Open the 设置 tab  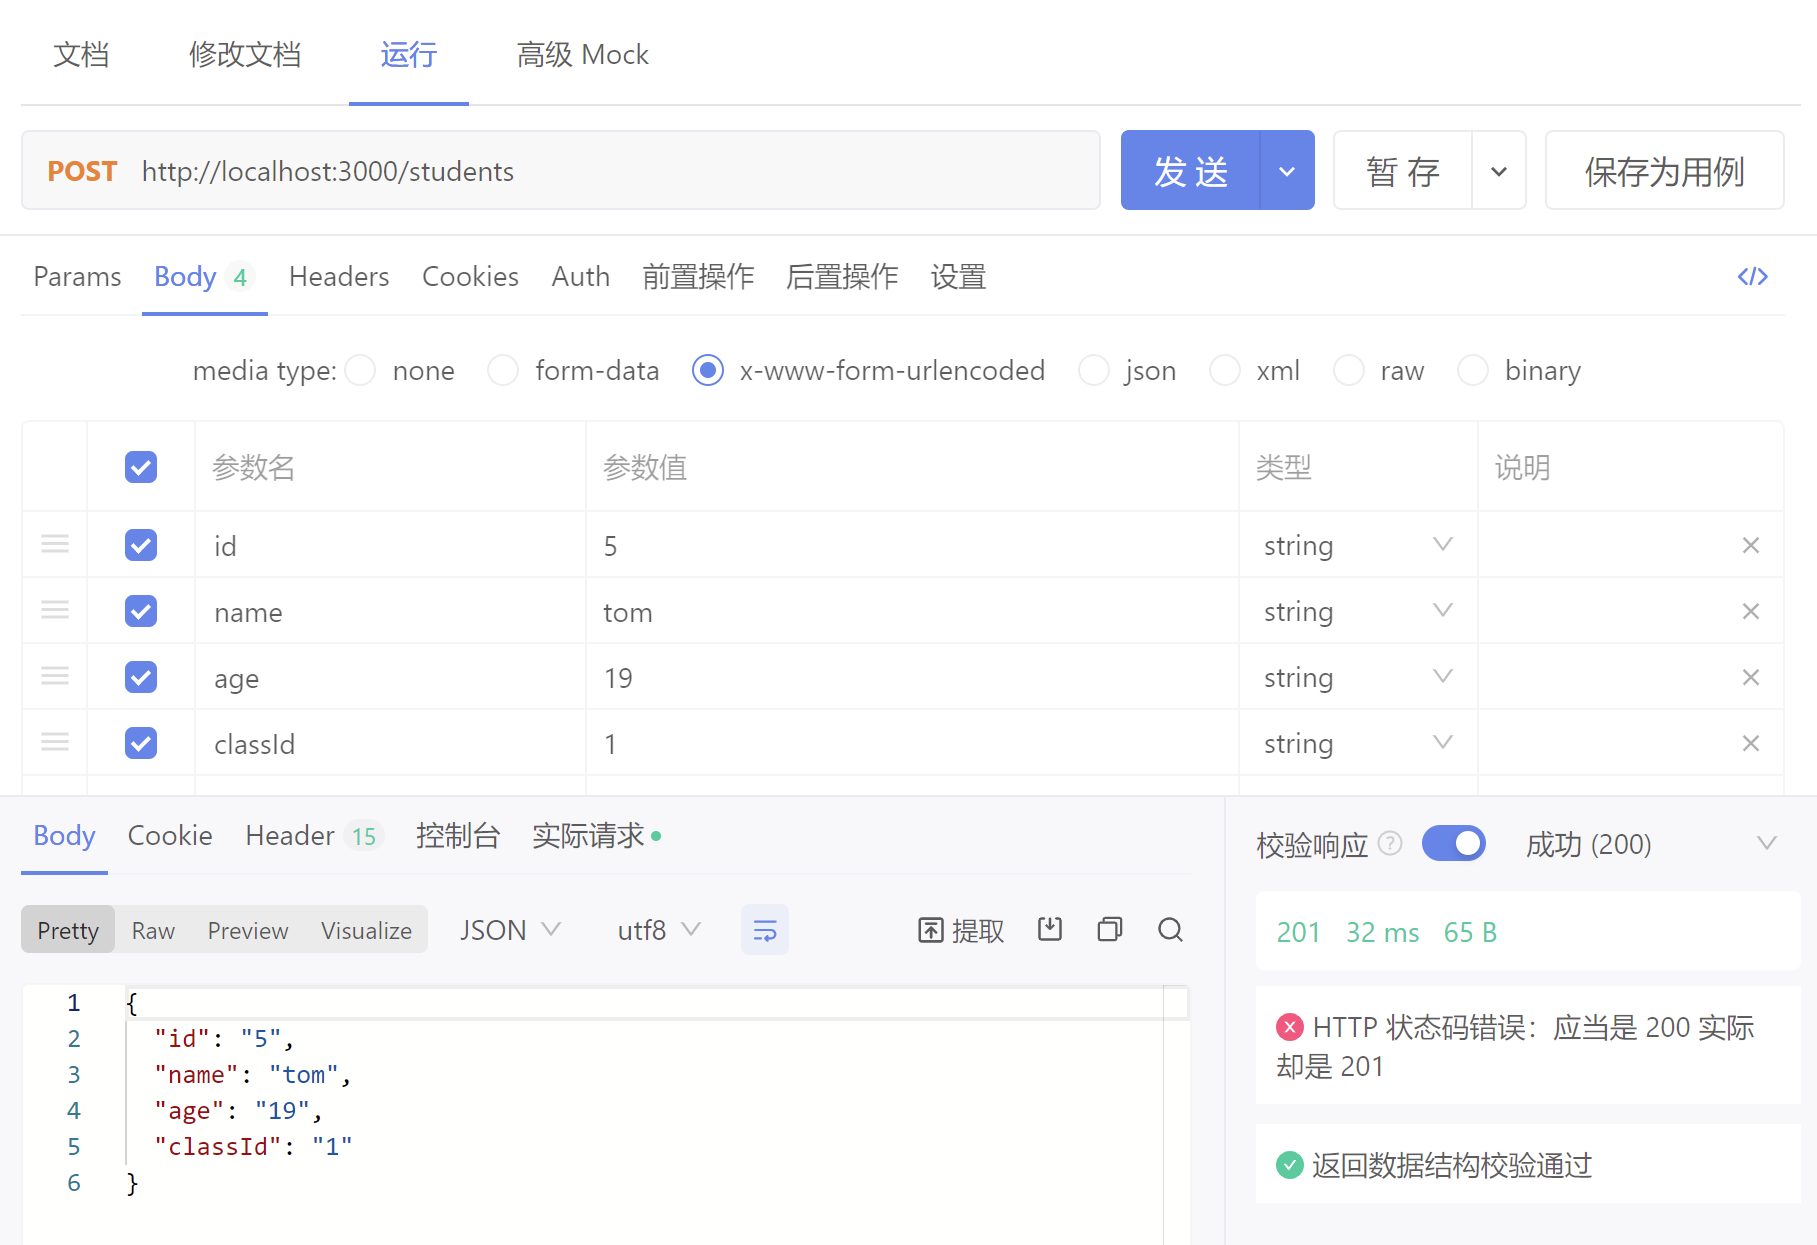click(x=959, y=276)
